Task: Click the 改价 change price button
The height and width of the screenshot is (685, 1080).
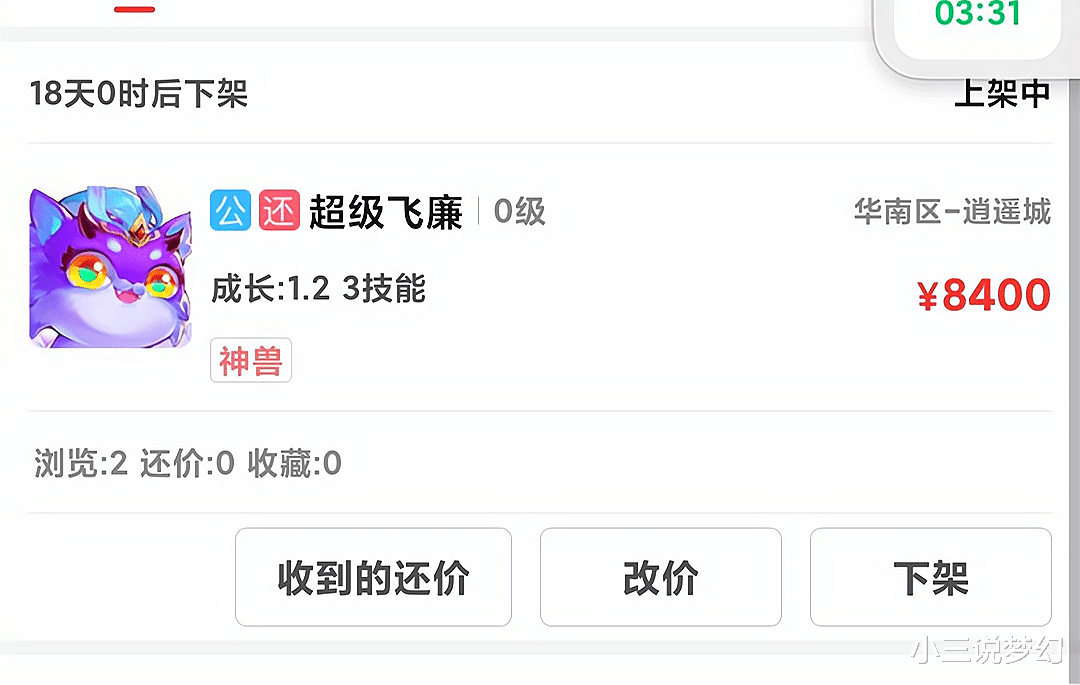Action: click(x=661, y=577)
